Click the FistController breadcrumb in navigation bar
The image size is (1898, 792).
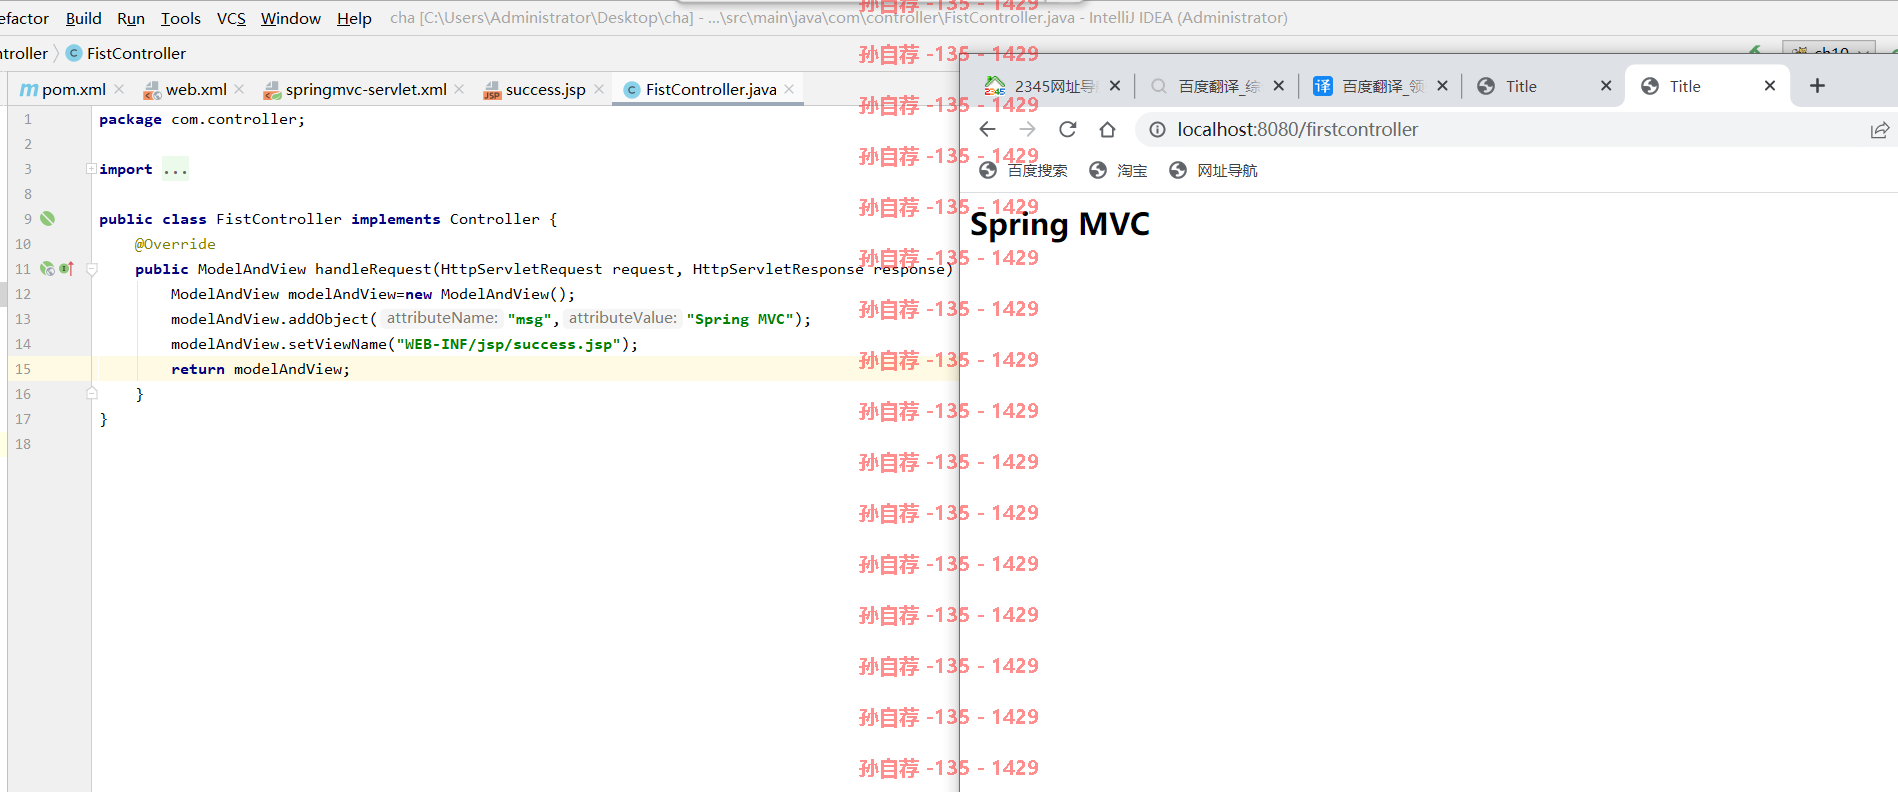(126, 53)
